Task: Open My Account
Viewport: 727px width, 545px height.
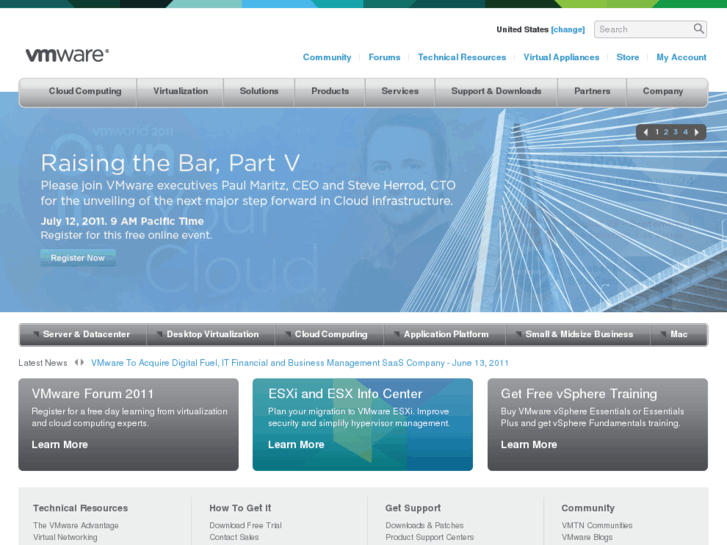Action: [681, 57]
